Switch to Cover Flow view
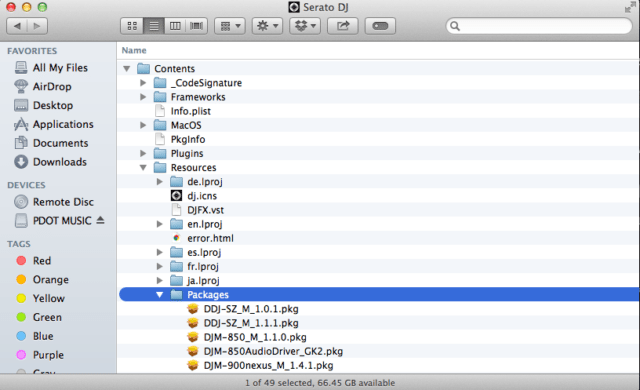Screen dimensions: 640x390 click(196, 26)
